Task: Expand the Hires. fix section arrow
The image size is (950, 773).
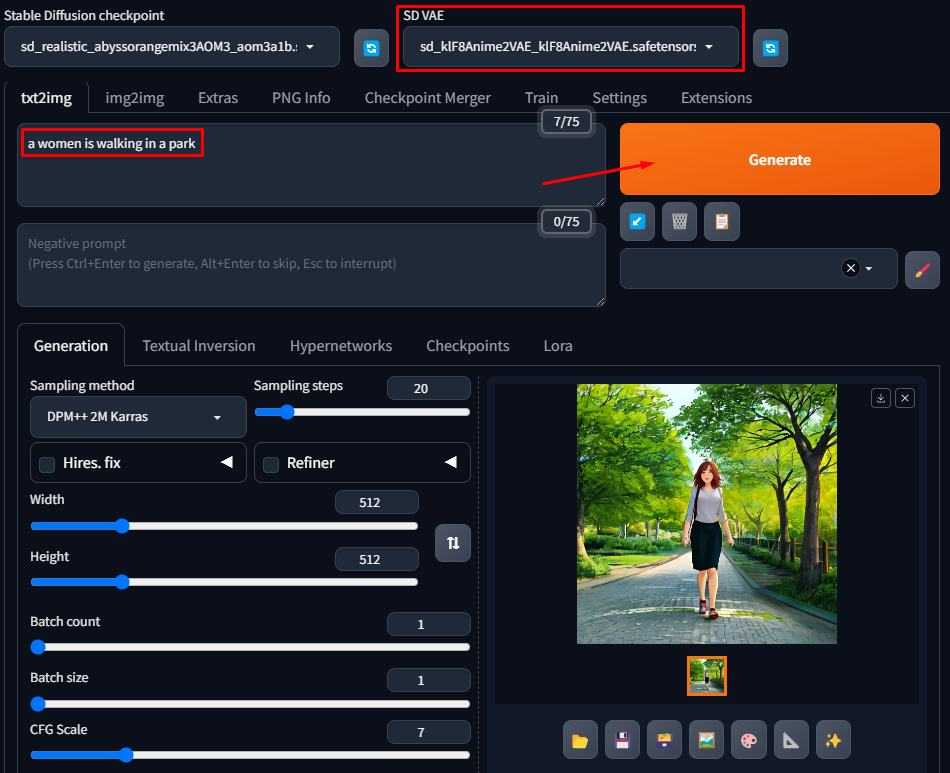Action: (x=227, y=463)
